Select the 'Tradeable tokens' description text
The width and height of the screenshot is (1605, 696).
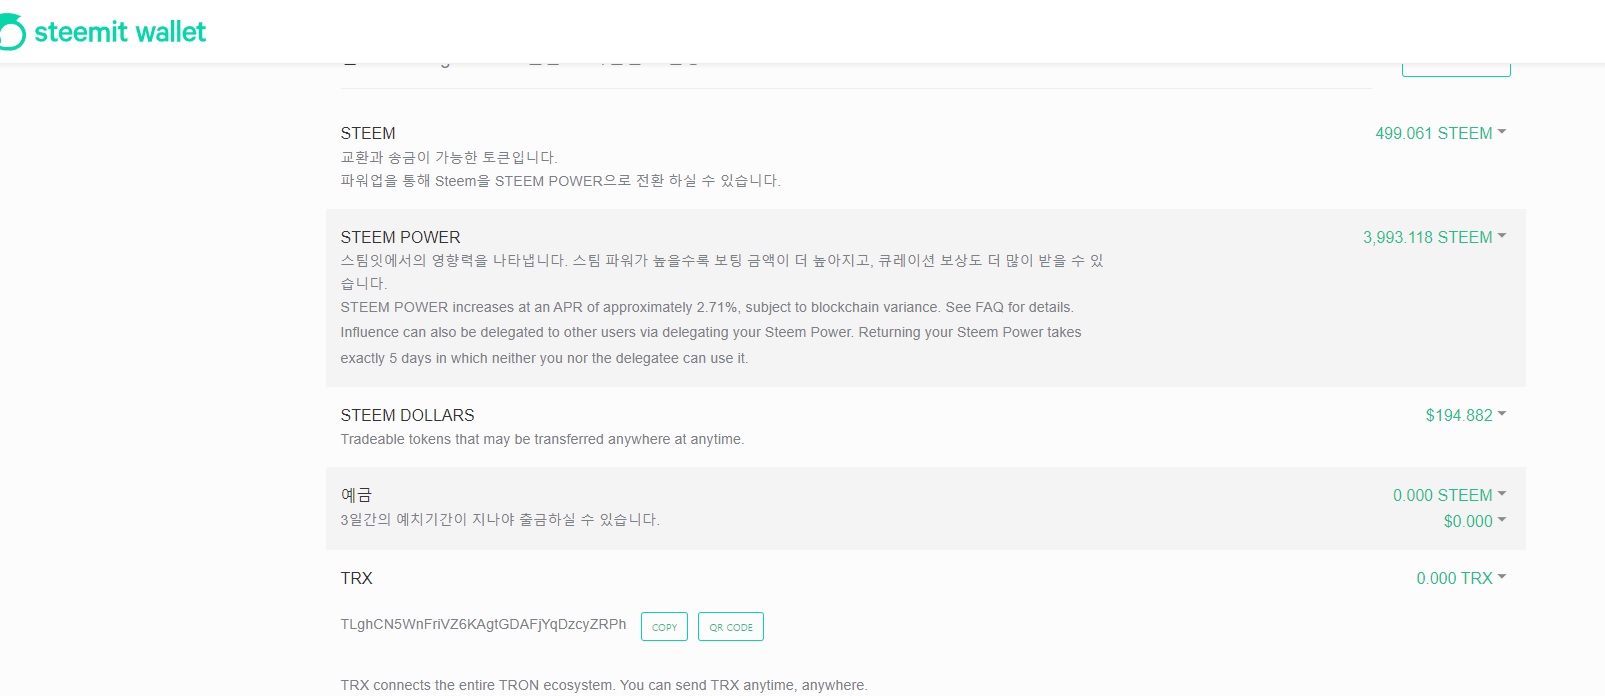(x=542, y=439)
